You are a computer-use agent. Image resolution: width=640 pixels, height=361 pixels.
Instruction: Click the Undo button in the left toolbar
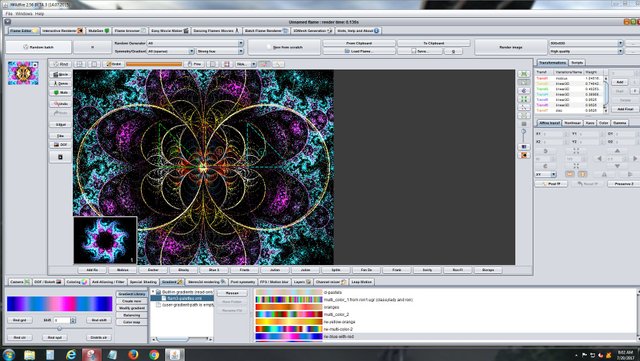tap(60, 104)
